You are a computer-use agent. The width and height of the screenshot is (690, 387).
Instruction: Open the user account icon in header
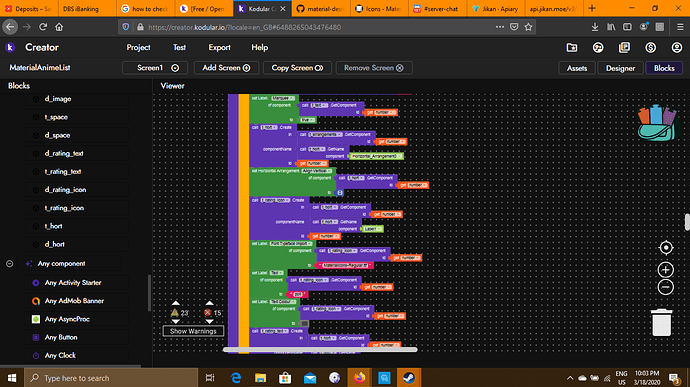(677, 48)
